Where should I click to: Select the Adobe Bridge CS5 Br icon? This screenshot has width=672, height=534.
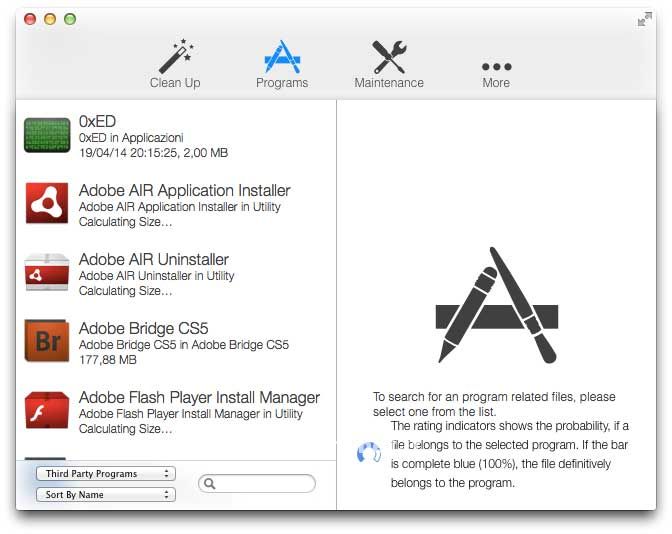point(47,341)
